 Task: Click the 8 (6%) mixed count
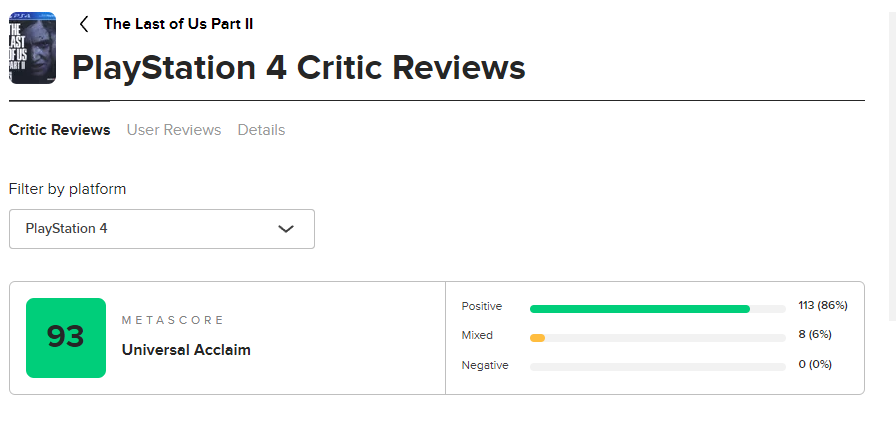pyautogui.click(x=815, y=334)
